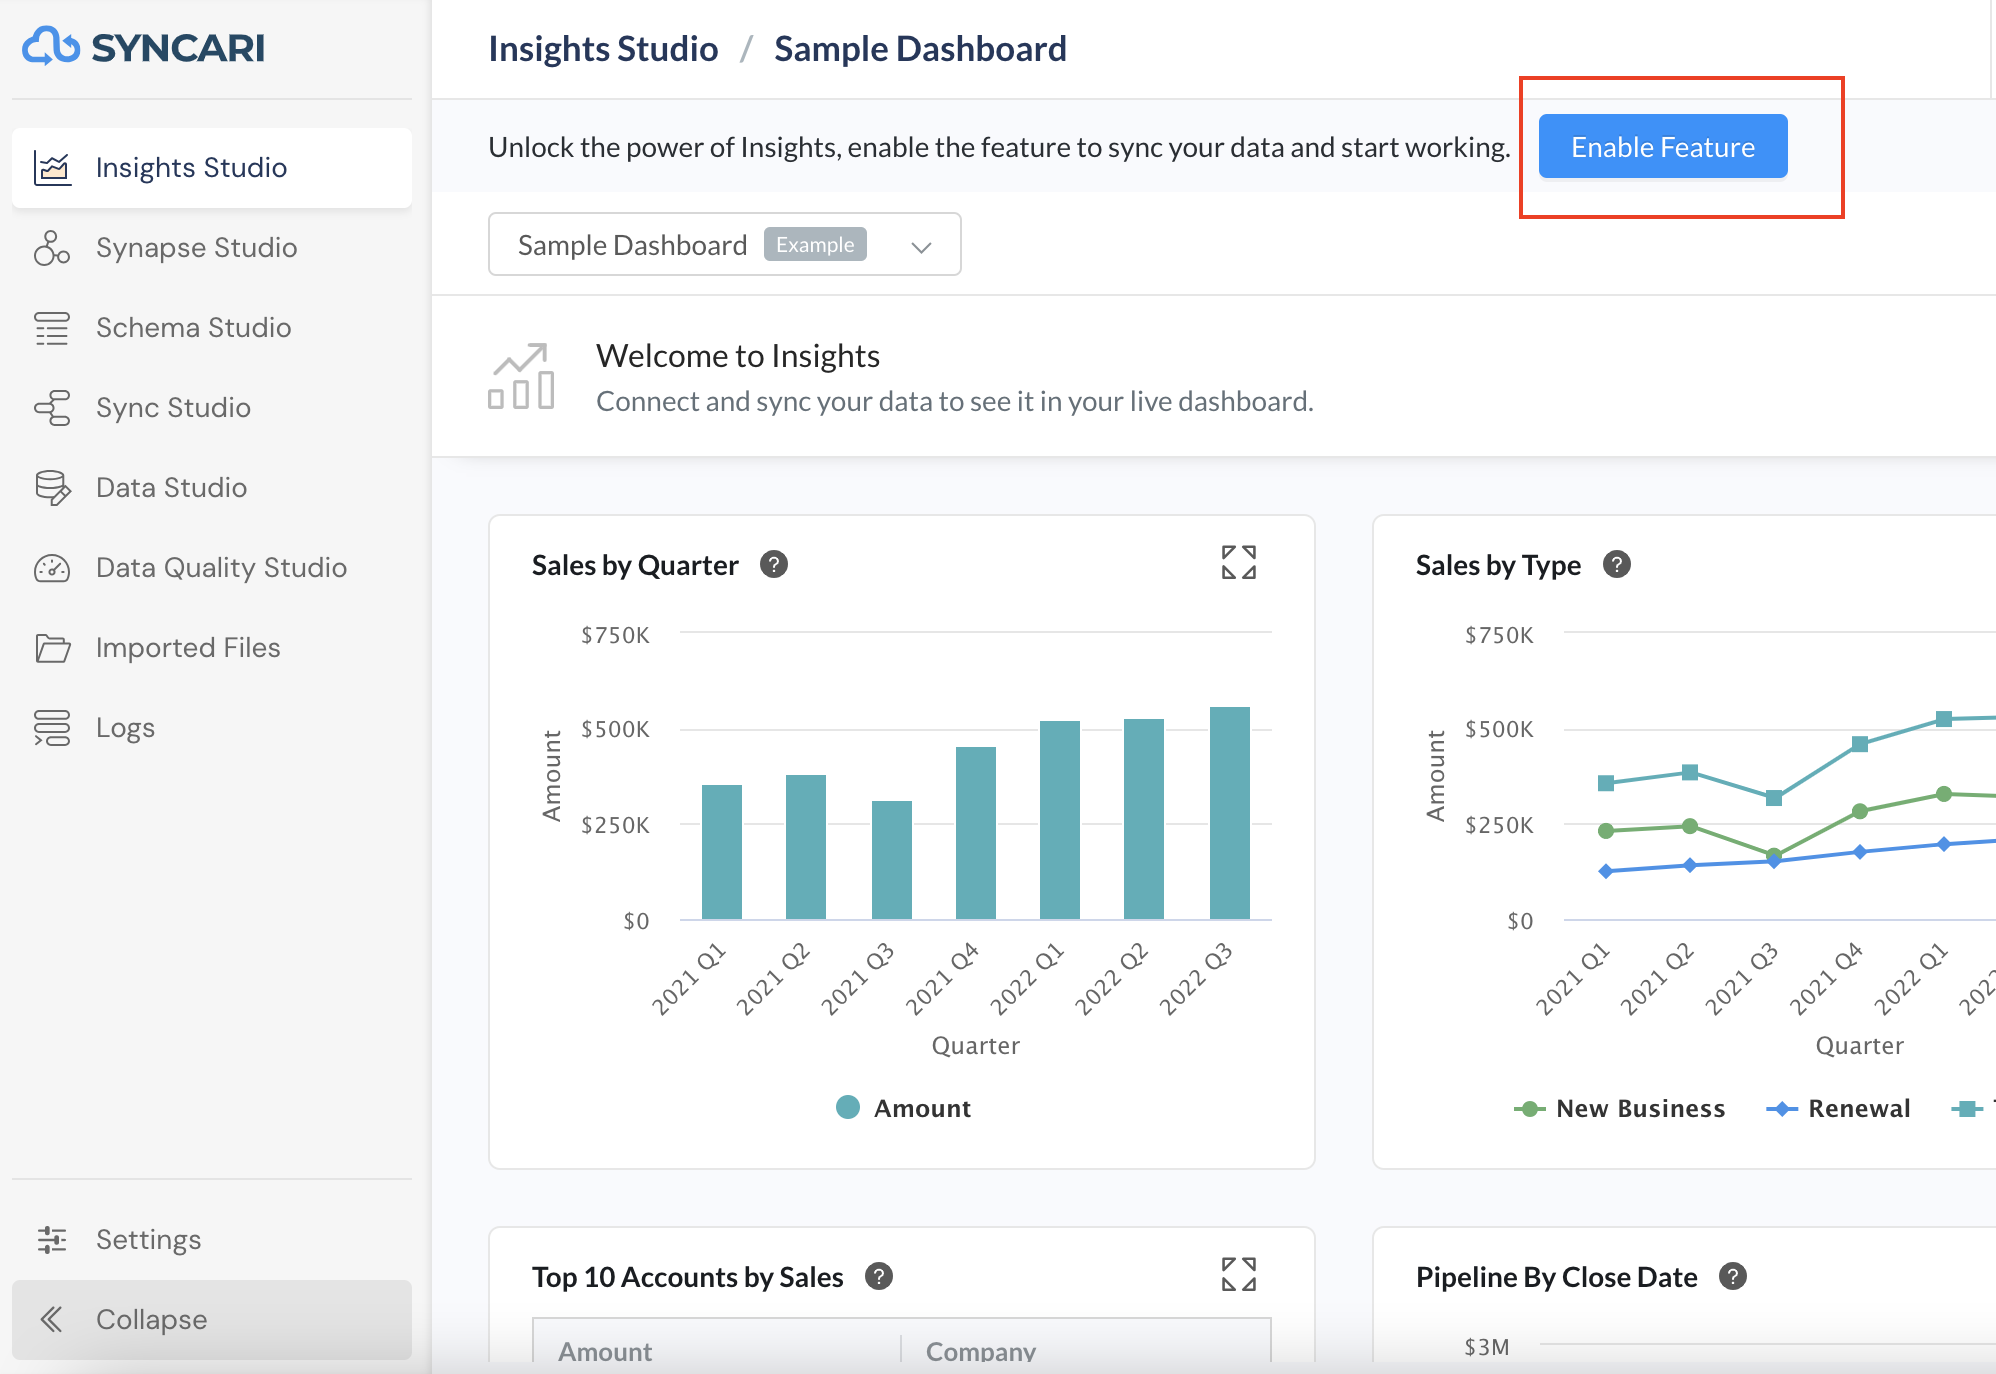
Task: Click the Welcome to Insights chart icon
Action: click(x=521, y=376)
